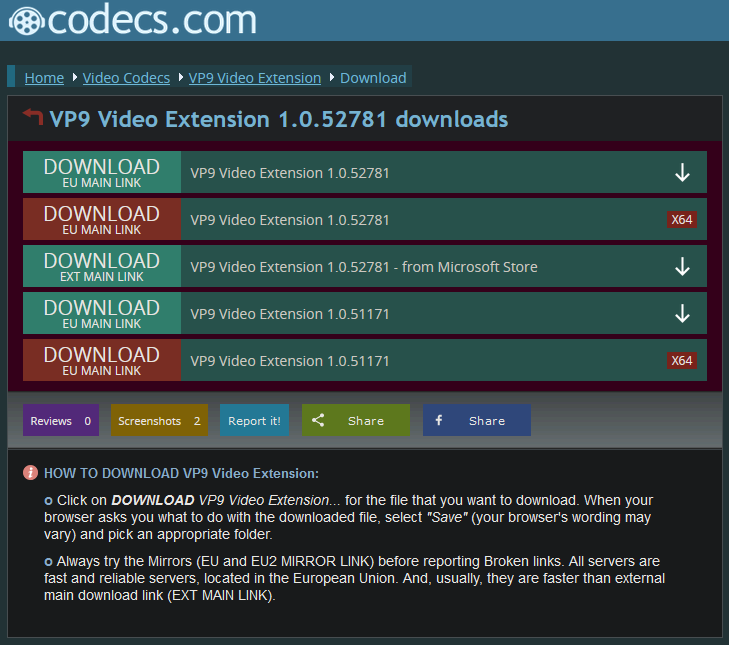729x645 pixels.
Task: Click green DOWNLOAD button for version 1.0.51171
Action: (102, 313)
